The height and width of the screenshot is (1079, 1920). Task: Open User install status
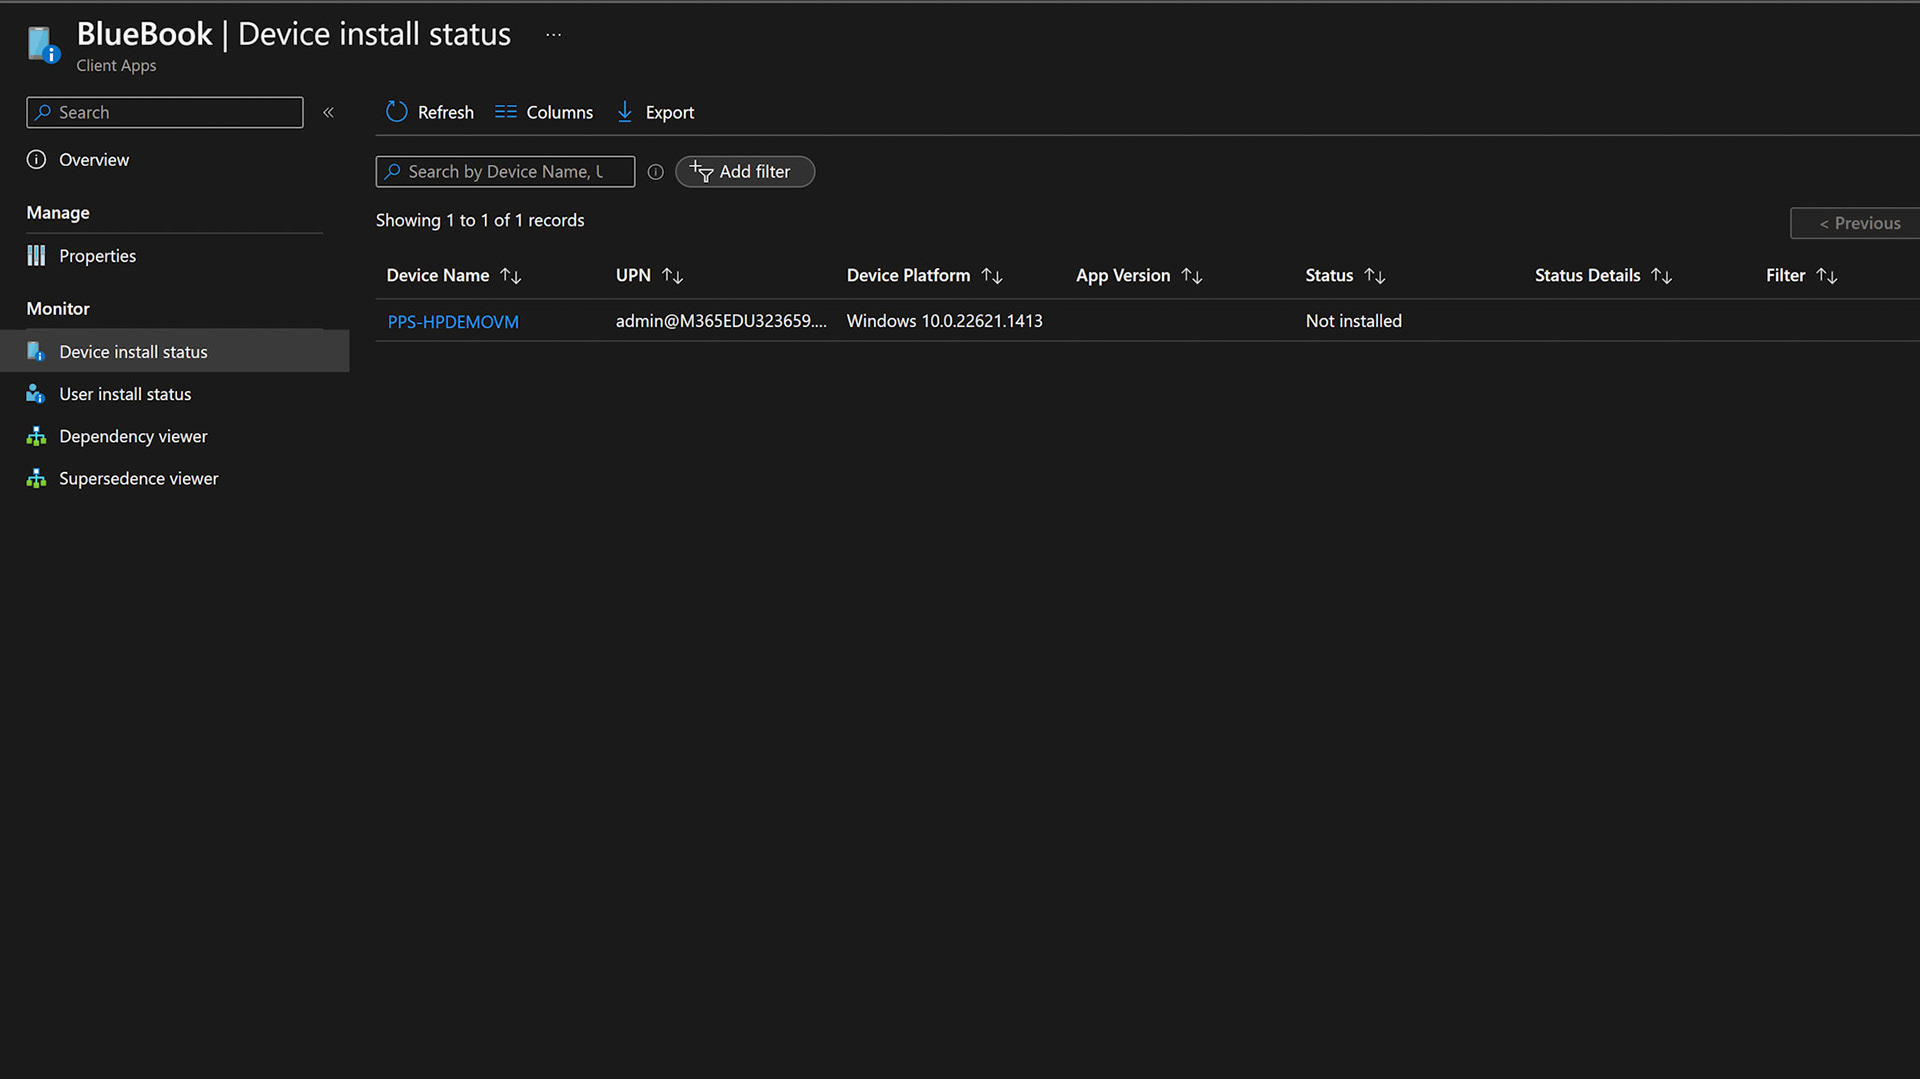[x=125, y=394]
